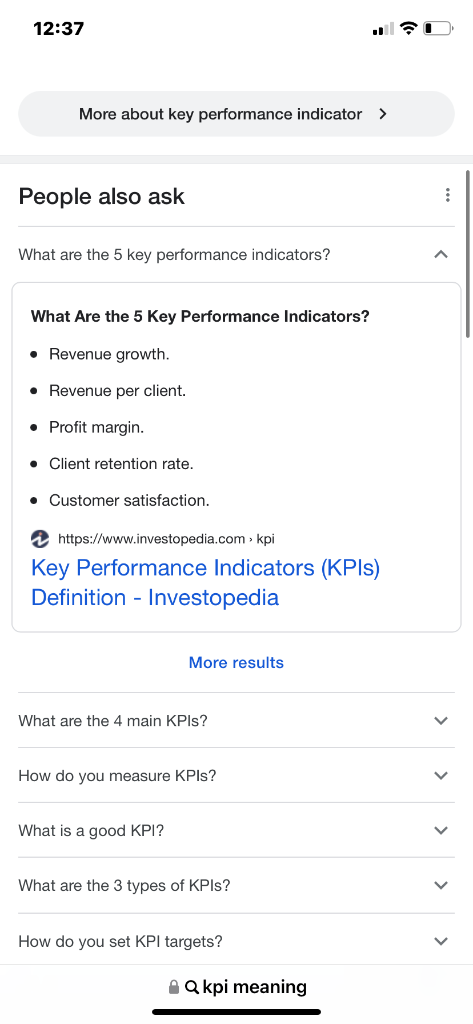Image resolution: width=473 pixels, height=1024 pixels.
Task: Expand What is a good KPI?
Action: click(x=236, y=831)
